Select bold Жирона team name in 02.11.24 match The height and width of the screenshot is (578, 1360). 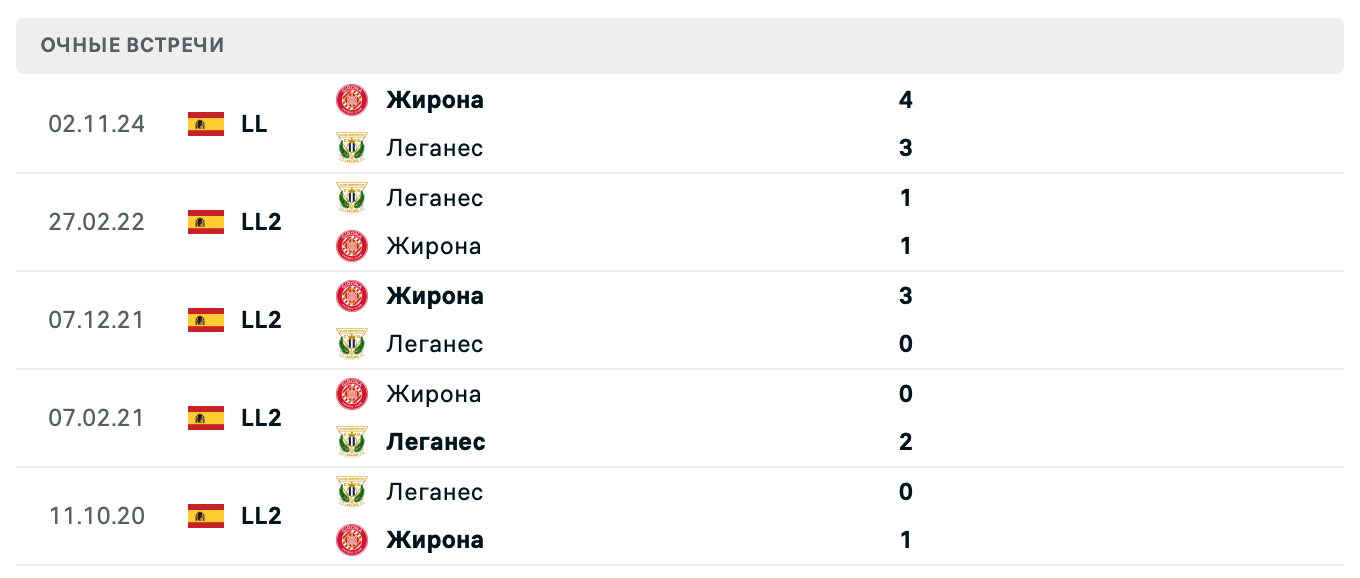[435, 100]
